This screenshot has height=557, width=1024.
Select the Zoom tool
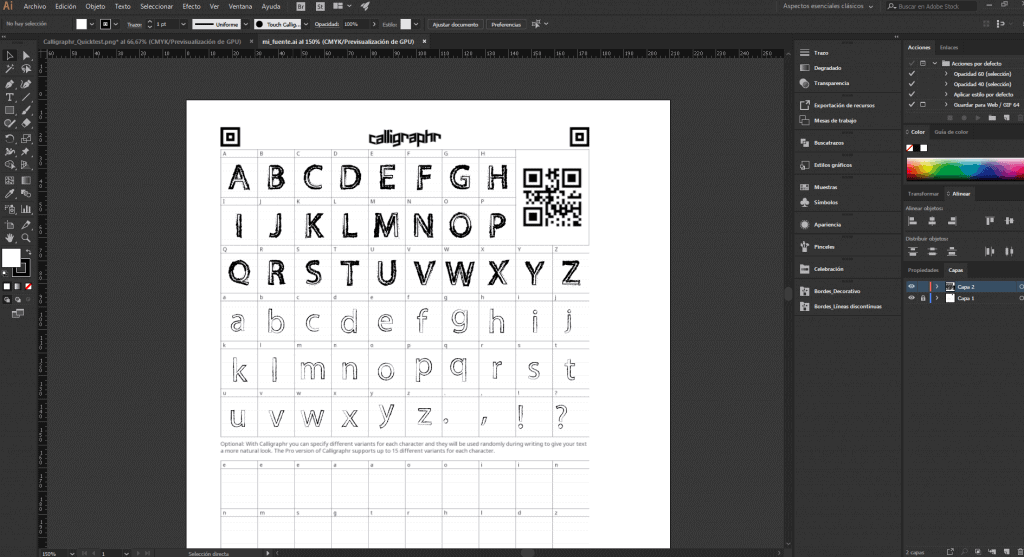pos(26,238)
